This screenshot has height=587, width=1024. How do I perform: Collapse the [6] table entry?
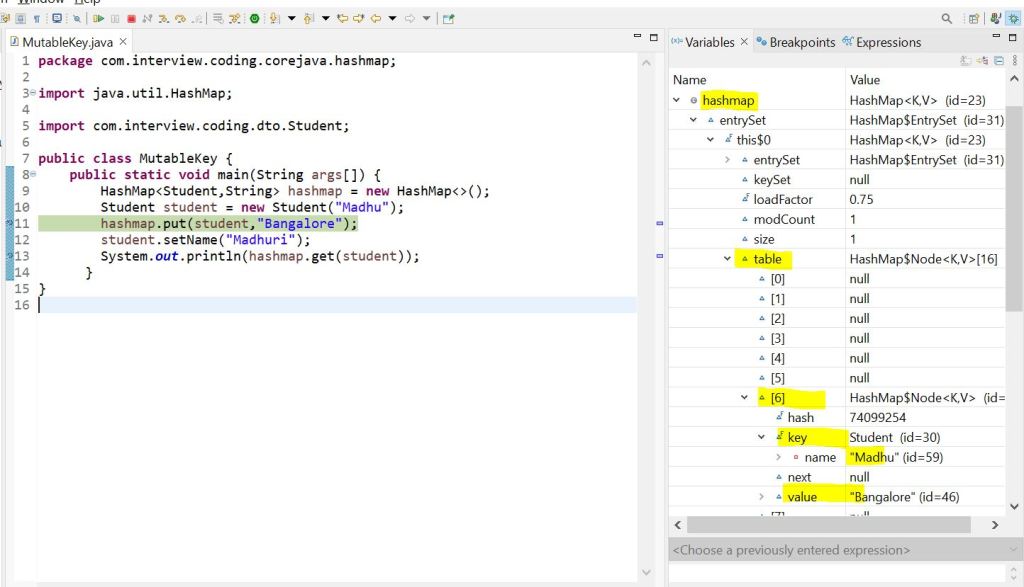point(744,398)
